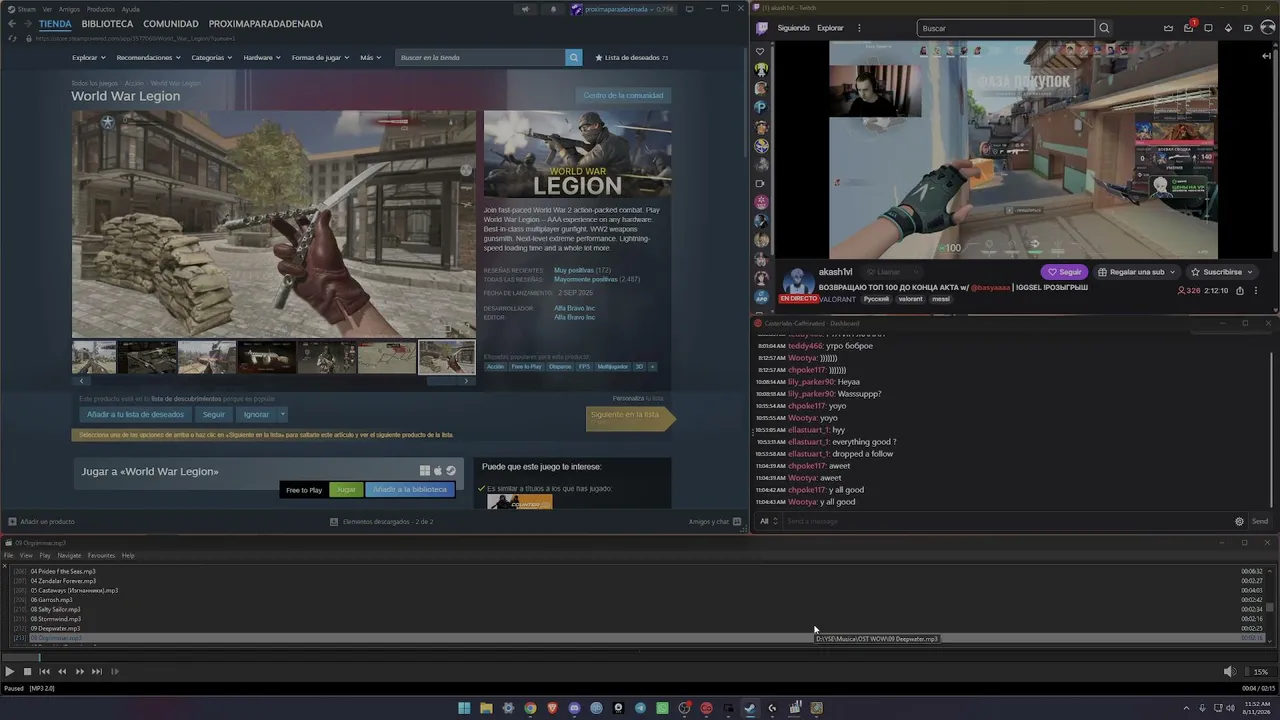Open the Navigate menu in music player
The width and height of the screenshot is (1280, 720).
pyautogui.click(x=69, y=556)
